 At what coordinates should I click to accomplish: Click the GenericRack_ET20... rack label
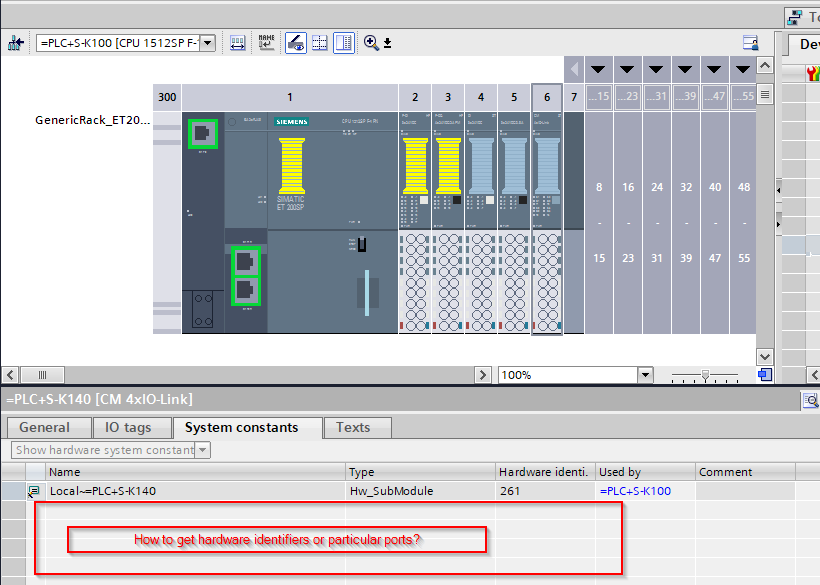click(x=92, y=120)
